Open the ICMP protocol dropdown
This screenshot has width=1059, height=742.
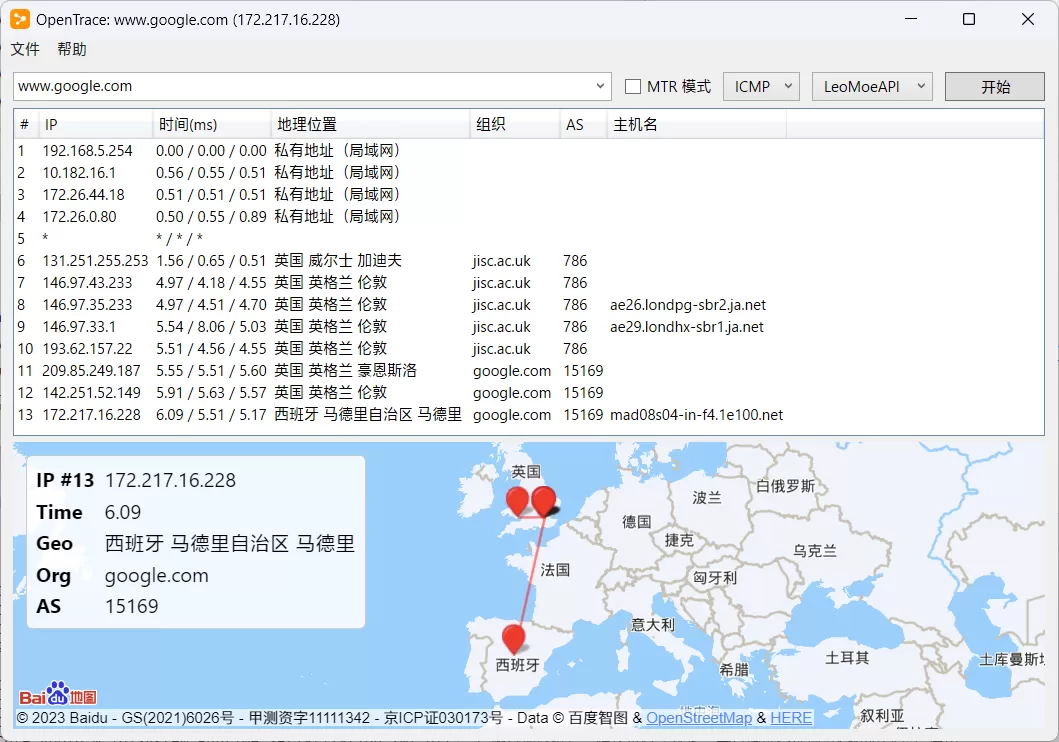coord(761,86)
